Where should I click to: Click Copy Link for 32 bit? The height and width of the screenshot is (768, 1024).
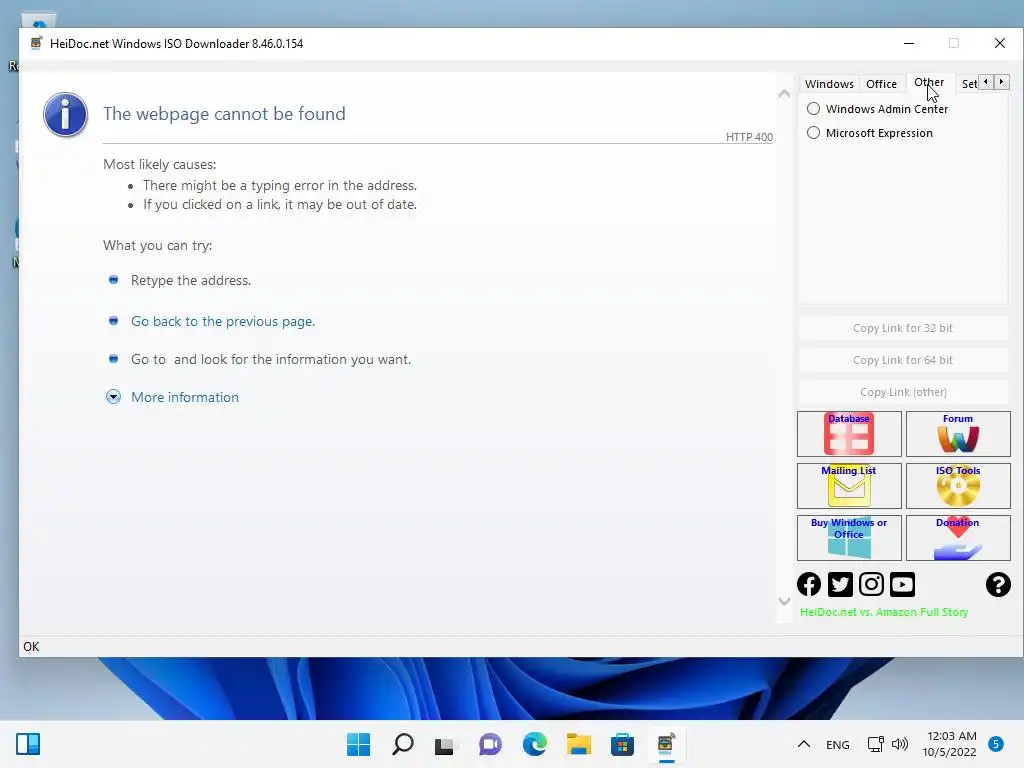(903, 328)
